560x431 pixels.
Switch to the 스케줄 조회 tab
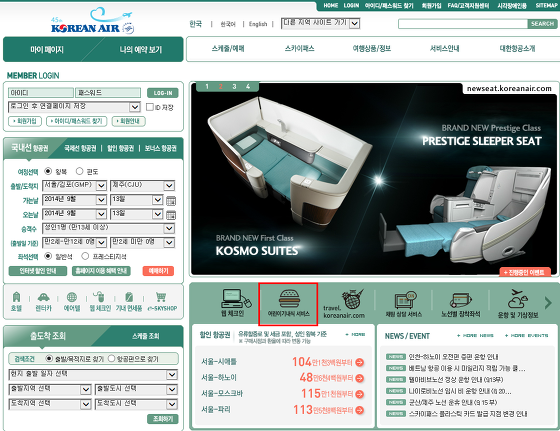pyautogui.click(x=145, y=336)
